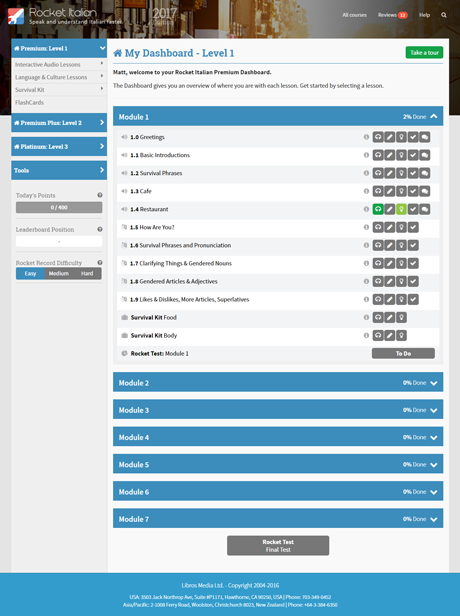Open headphones audio icon for 1.0 Greetings

pos(378,137)
